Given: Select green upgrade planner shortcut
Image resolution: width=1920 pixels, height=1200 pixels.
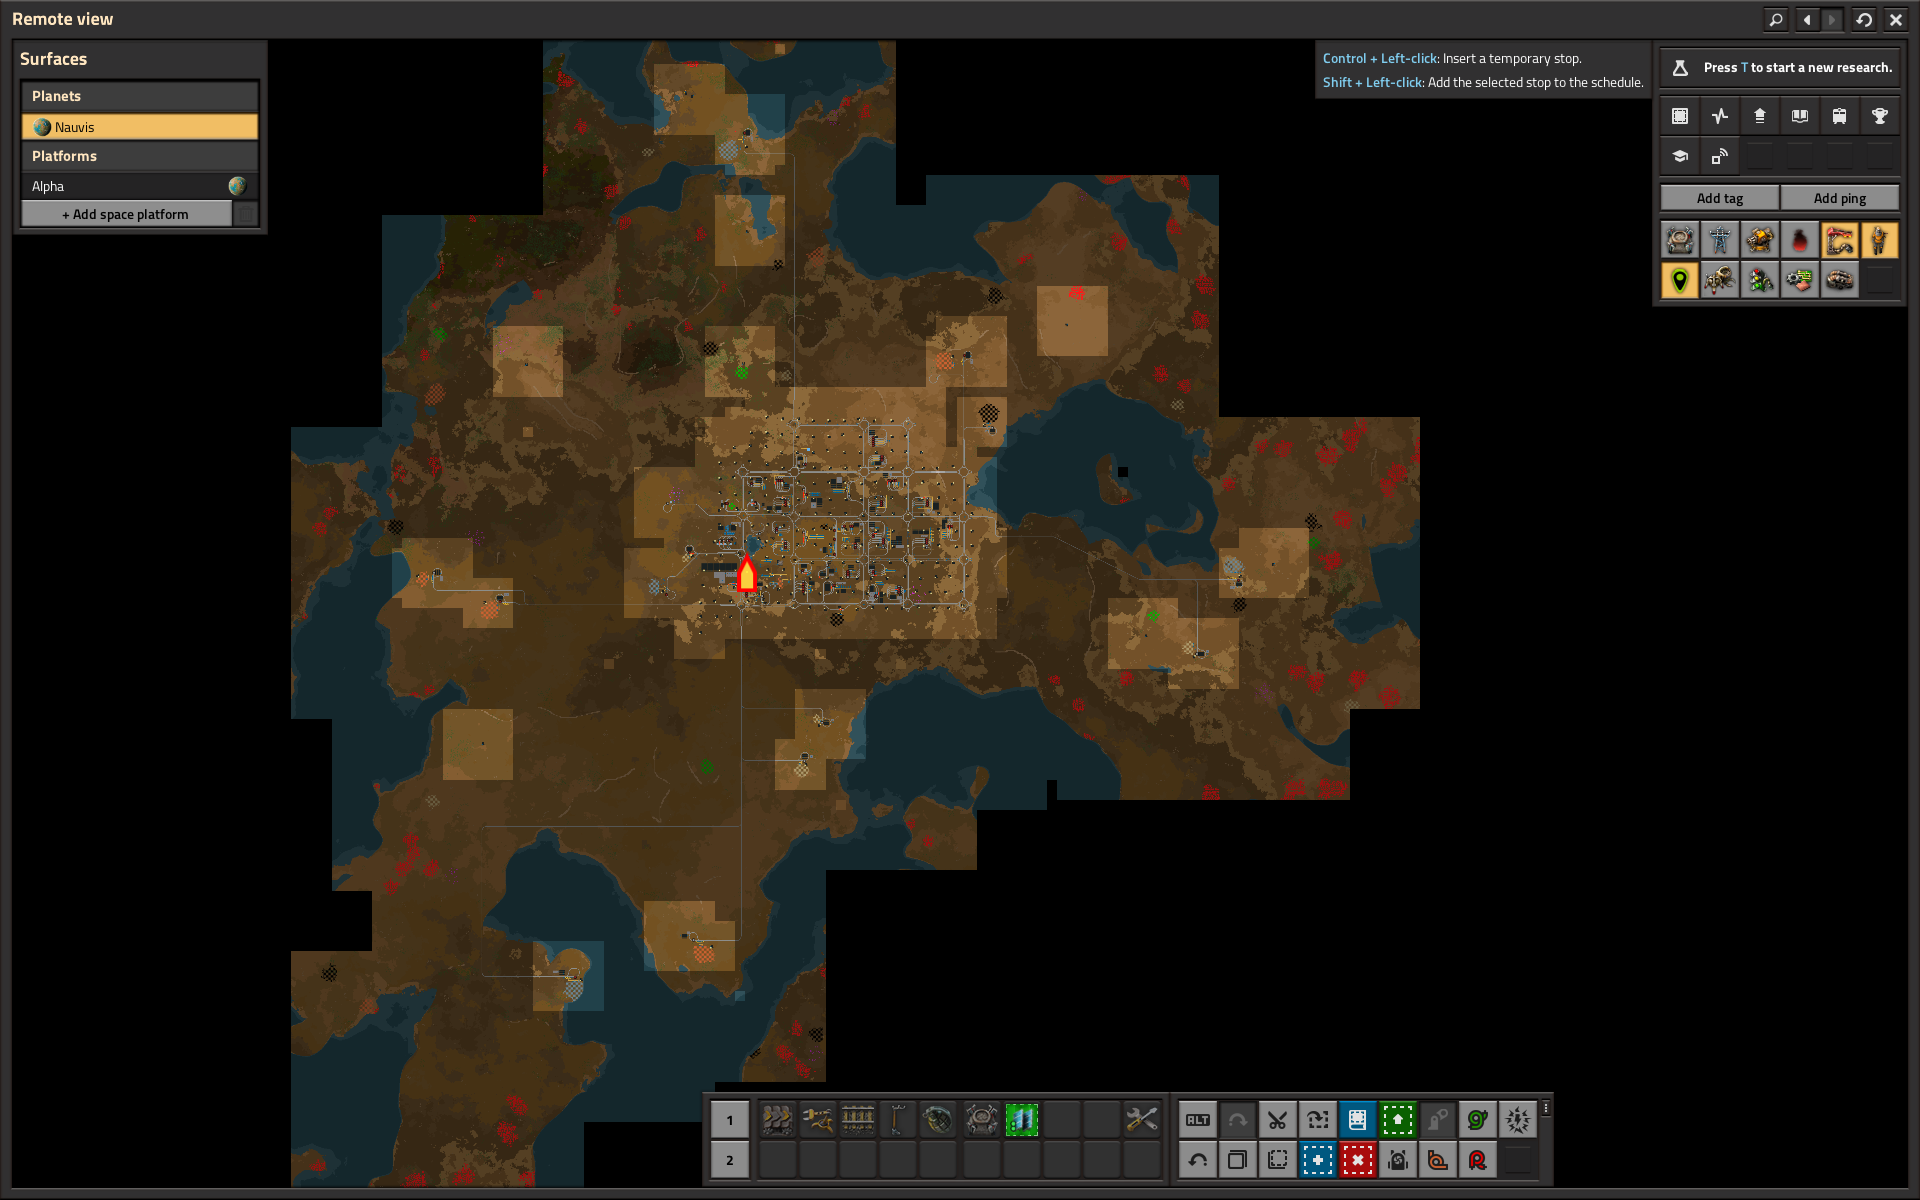Looking at the screenshot, I should pyautogui.click(x=1398, y=1120).
